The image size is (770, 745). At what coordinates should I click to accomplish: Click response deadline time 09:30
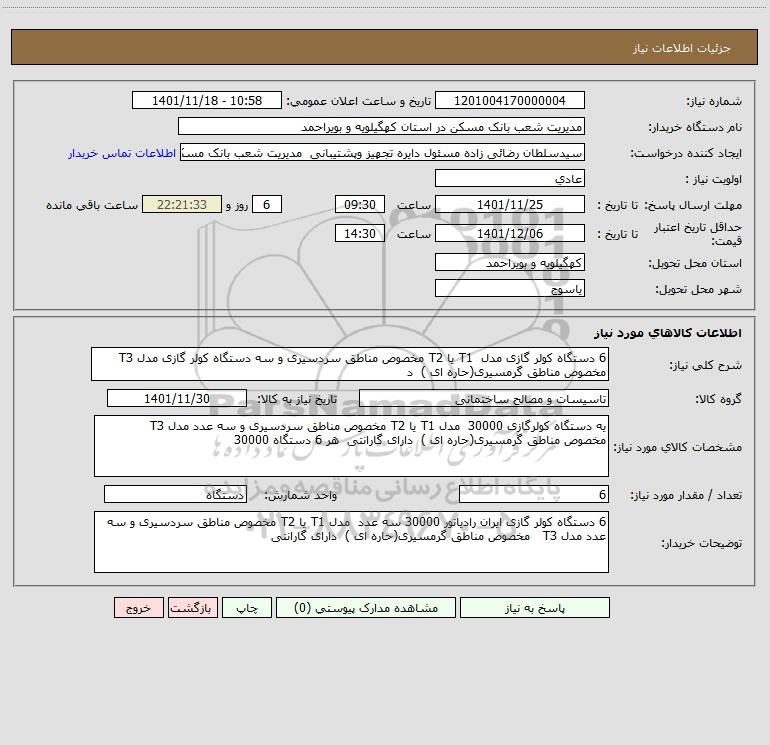(x=359, y=204)
